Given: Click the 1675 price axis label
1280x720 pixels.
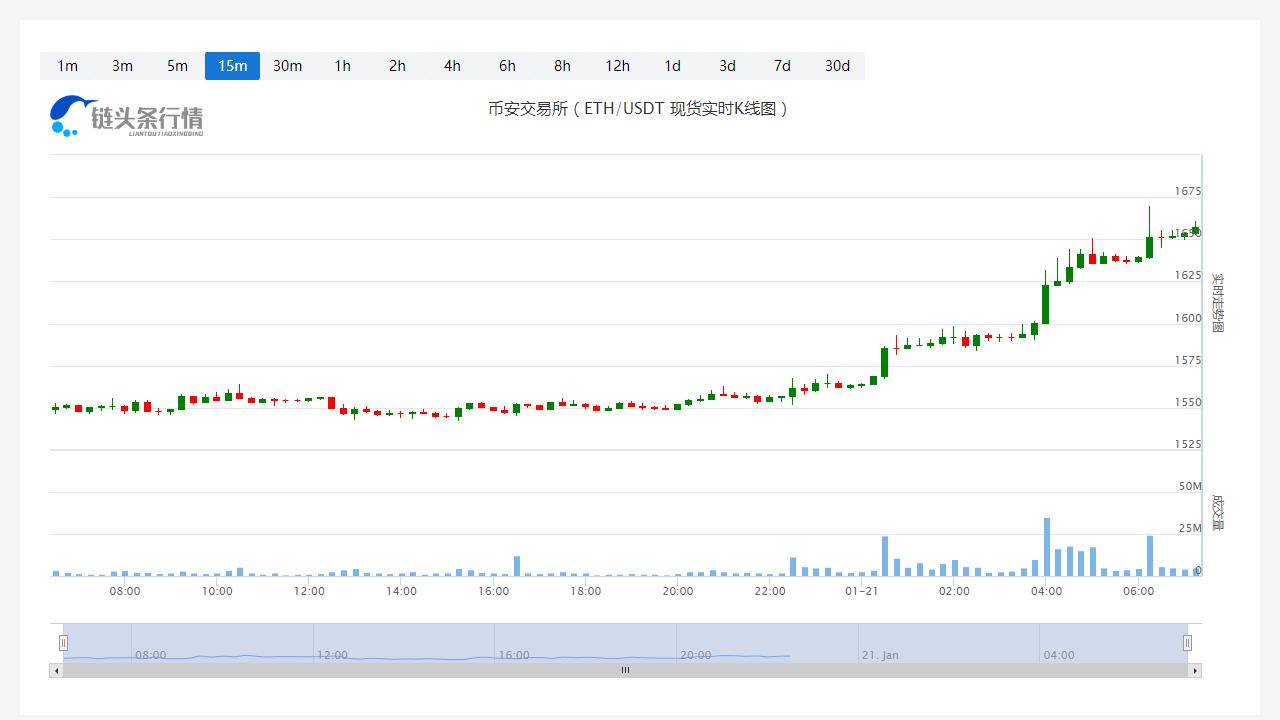Looking at the screenshot, I should pyautogui.click(x=1188, y=191).
